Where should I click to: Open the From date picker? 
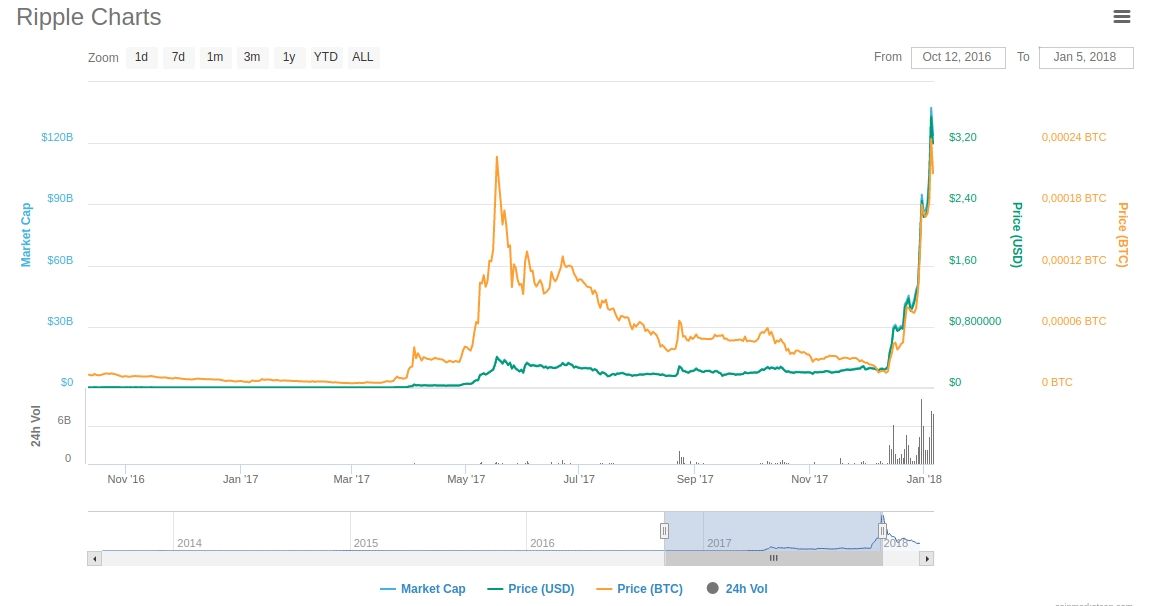click(958, 57)
